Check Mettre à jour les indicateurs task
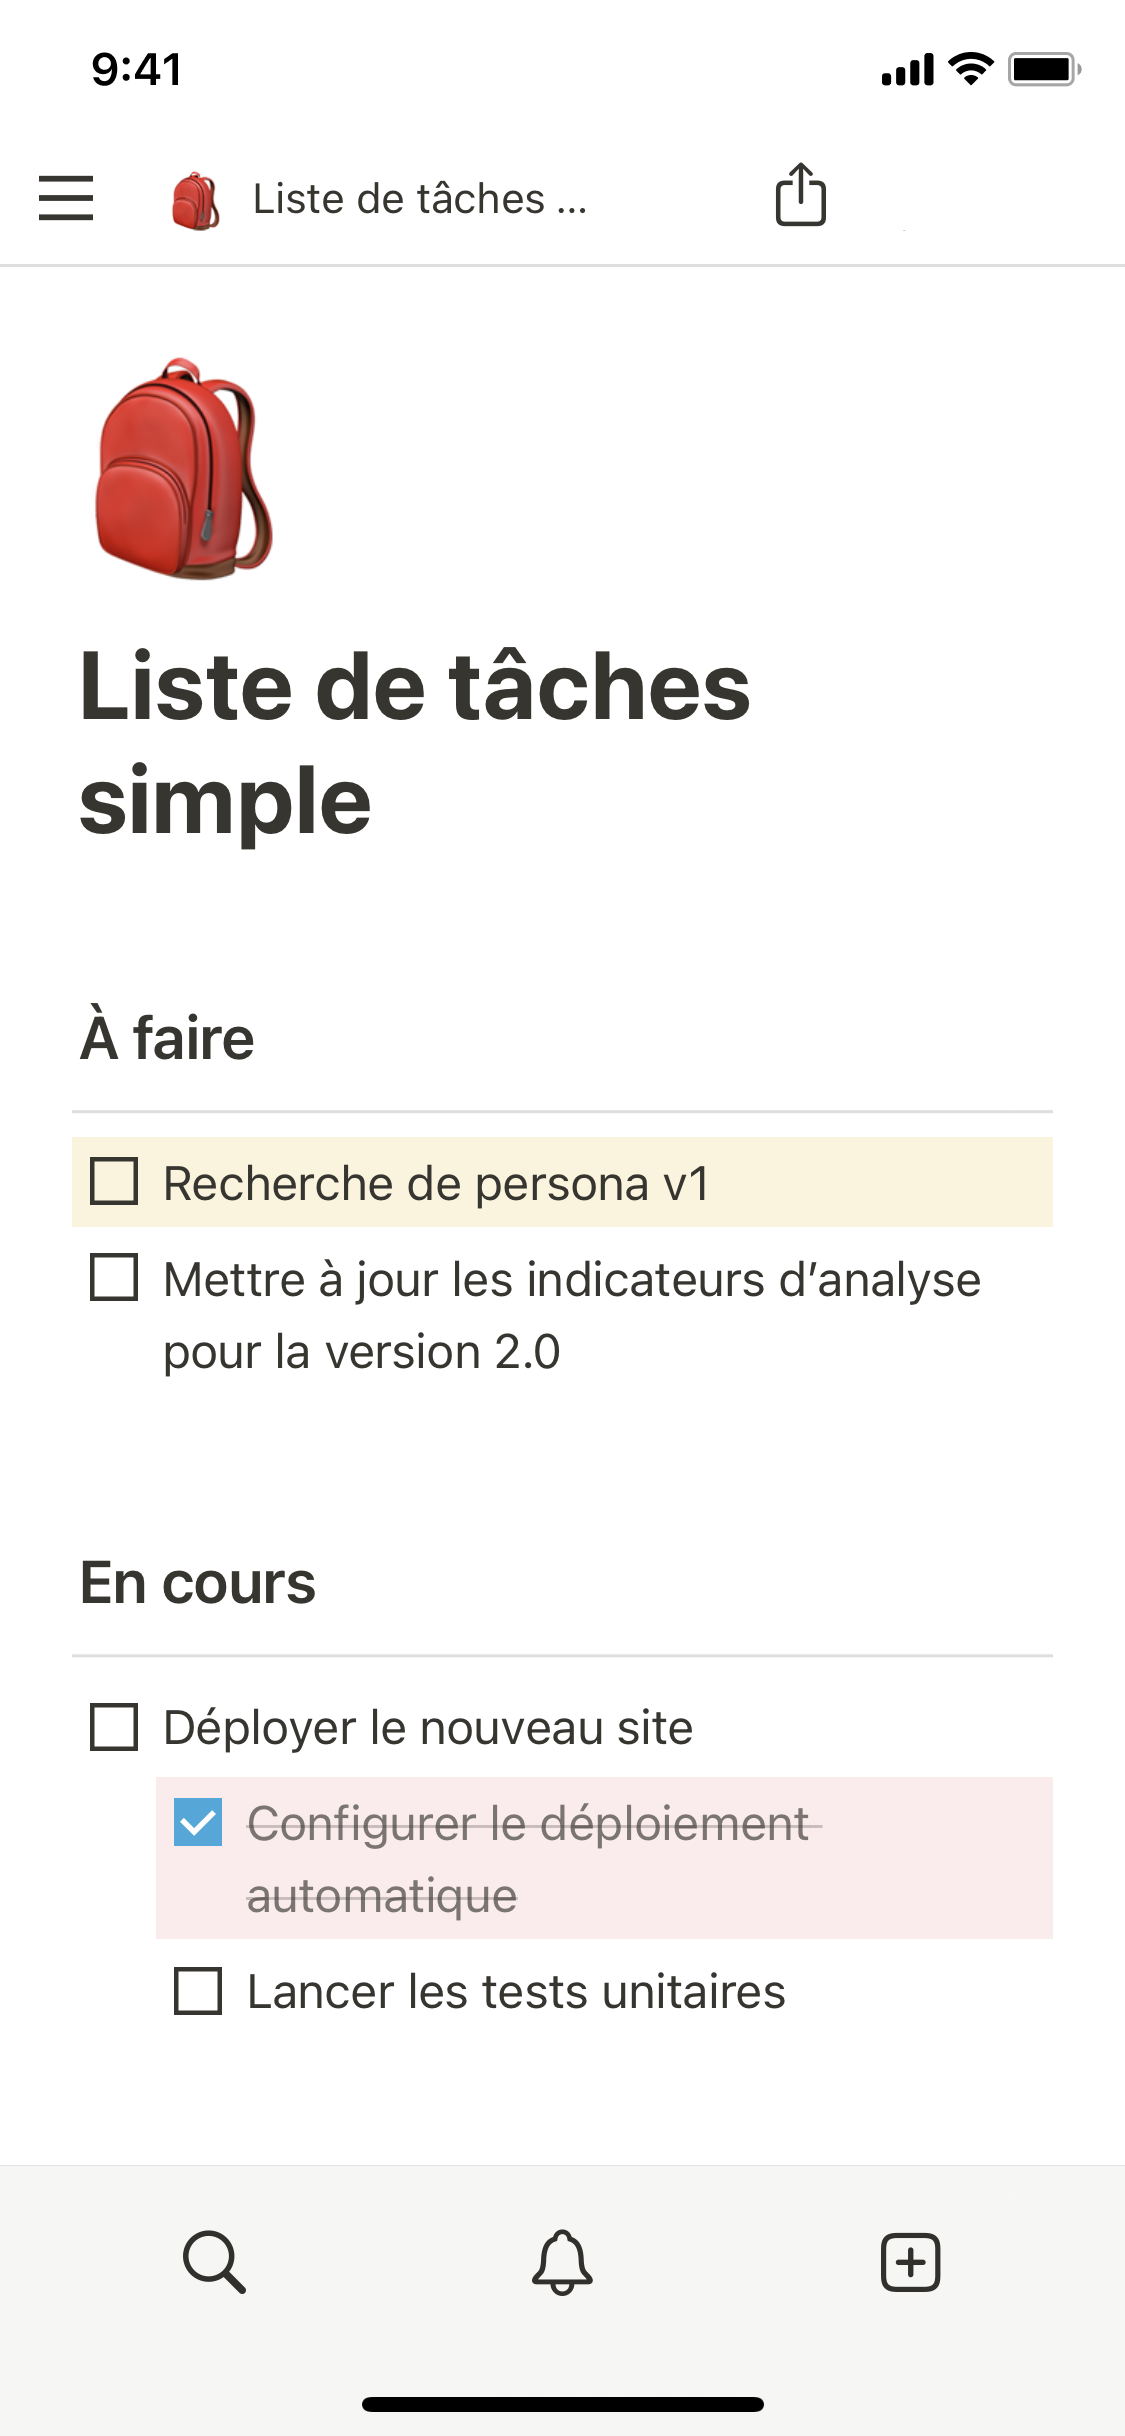 [114, 1278]
